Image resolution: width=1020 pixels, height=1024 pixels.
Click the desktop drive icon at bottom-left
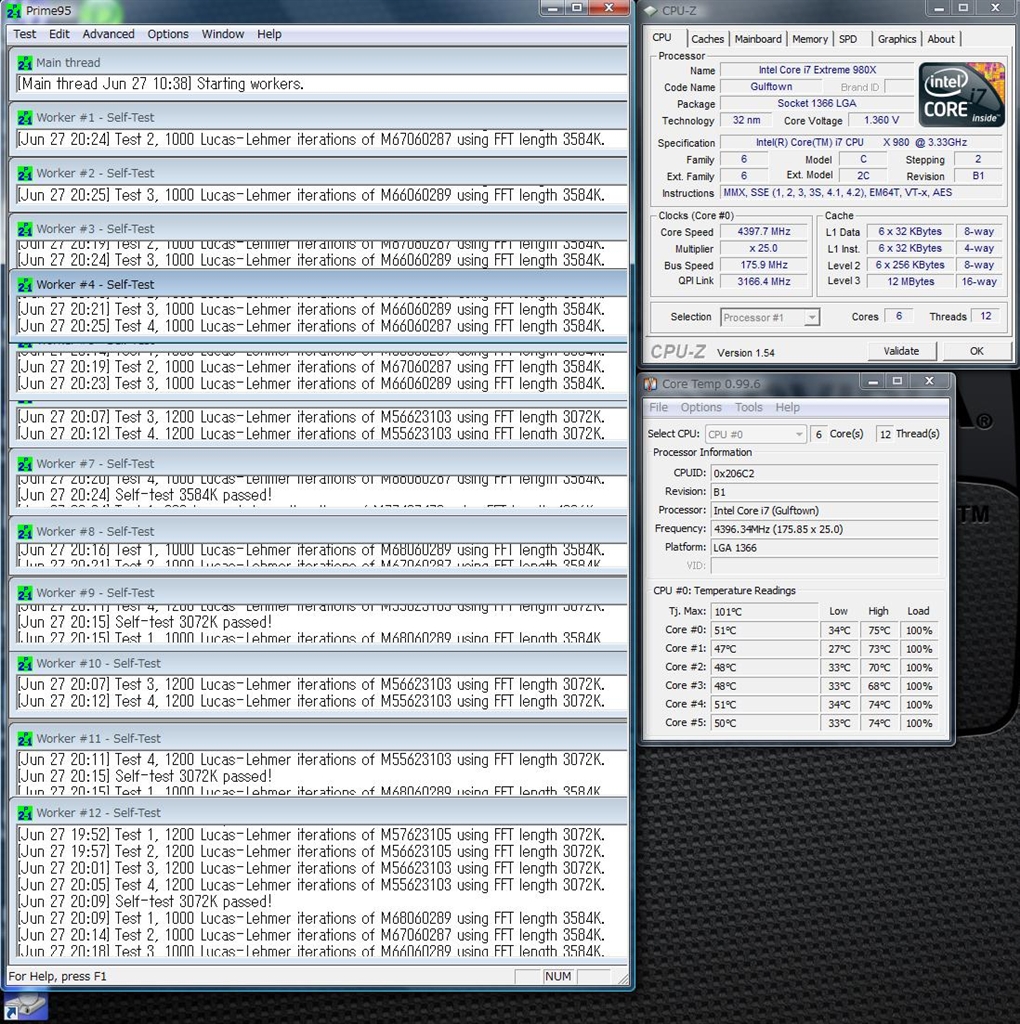(x=25, y=1005)
